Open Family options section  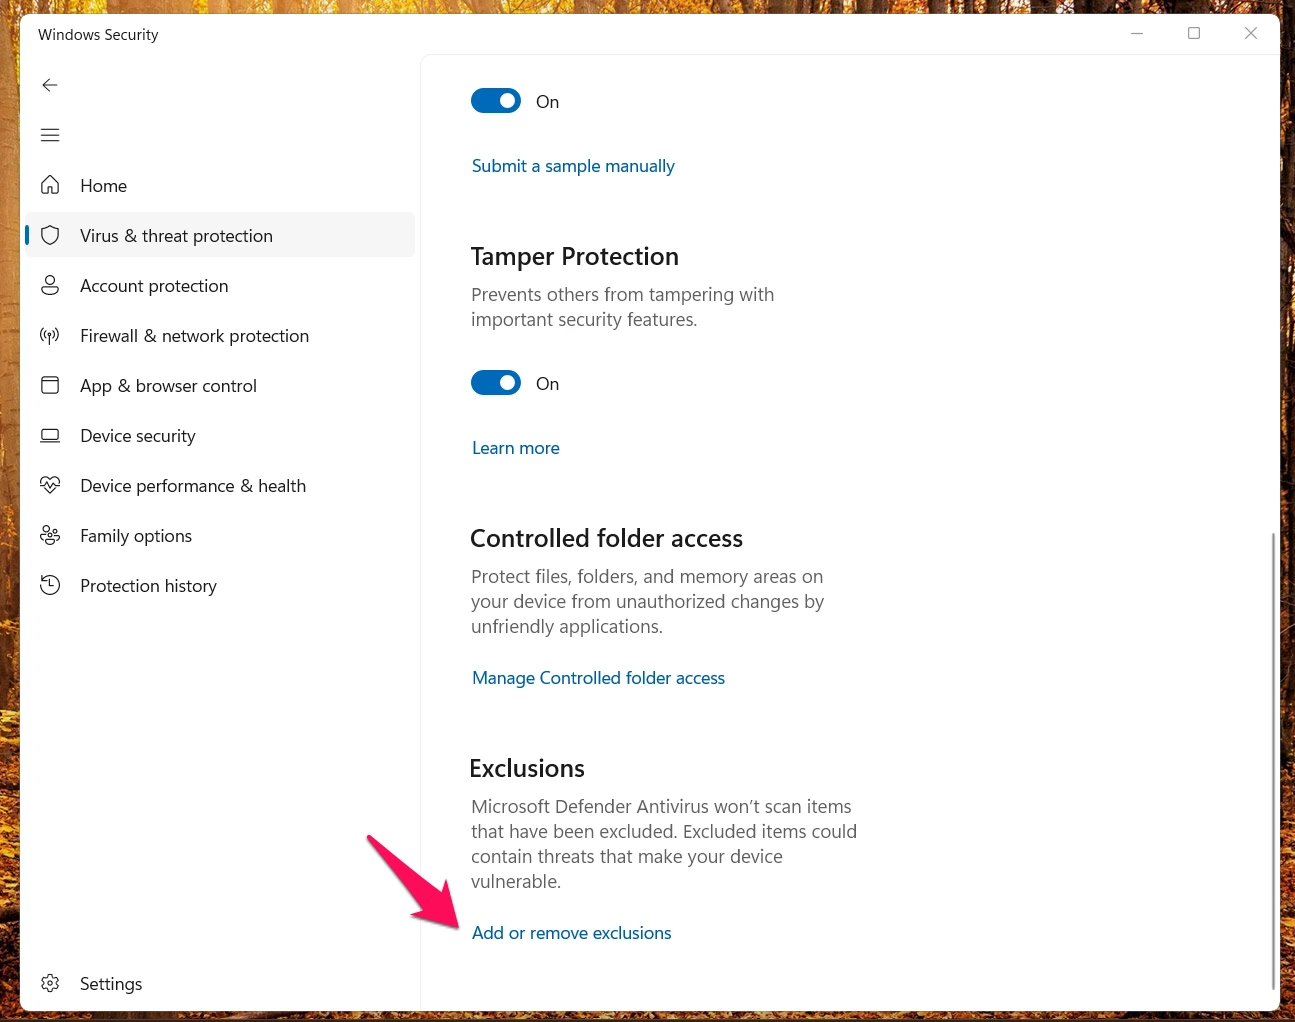pos(136,536)
